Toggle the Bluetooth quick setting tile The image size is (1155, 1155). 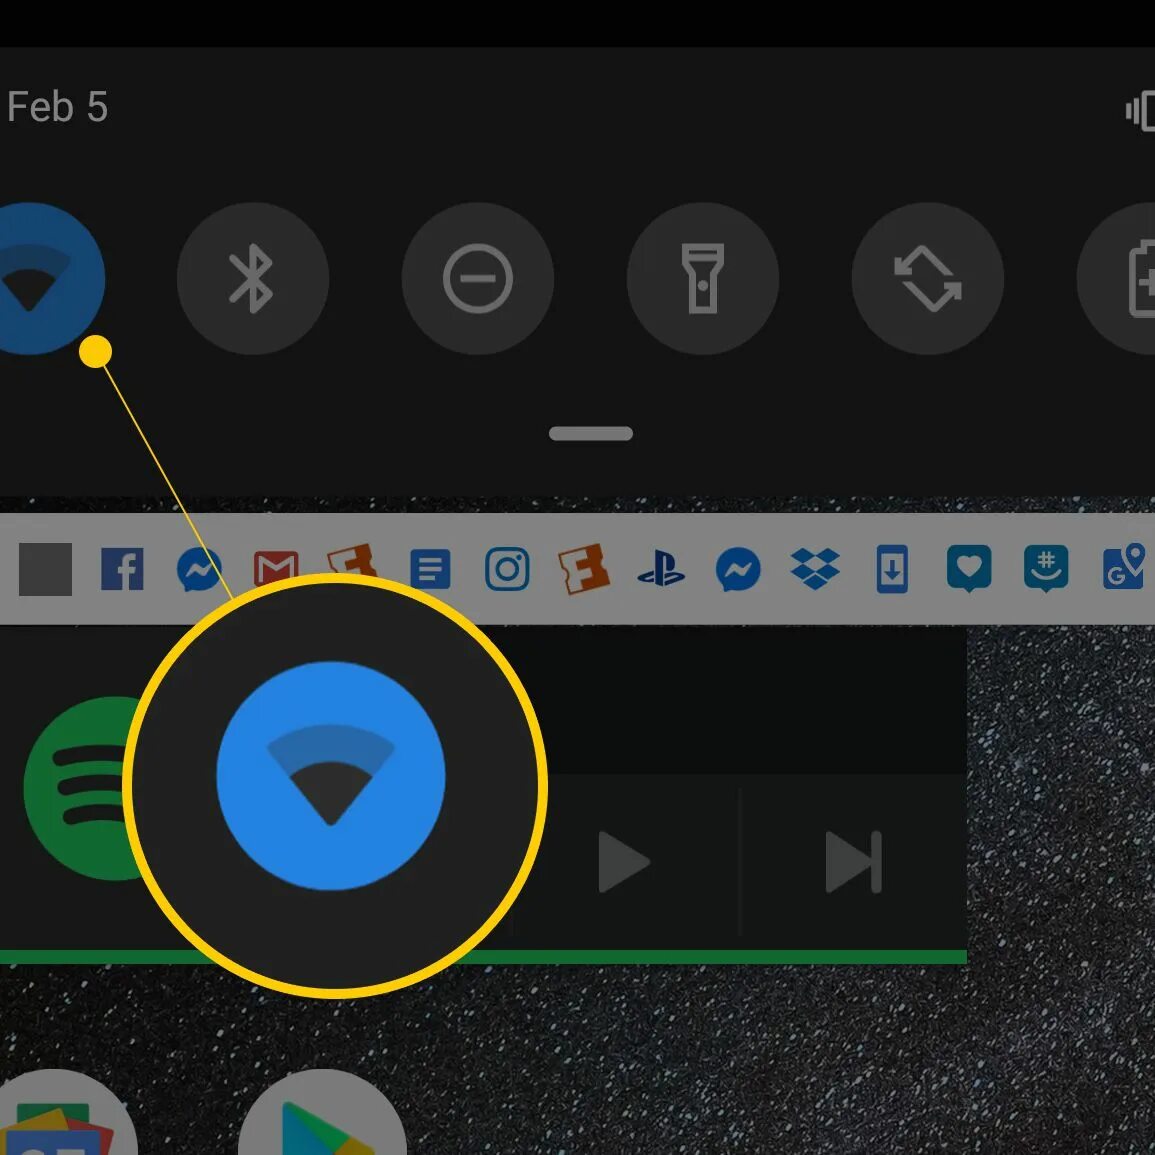(x=253, y=278)
